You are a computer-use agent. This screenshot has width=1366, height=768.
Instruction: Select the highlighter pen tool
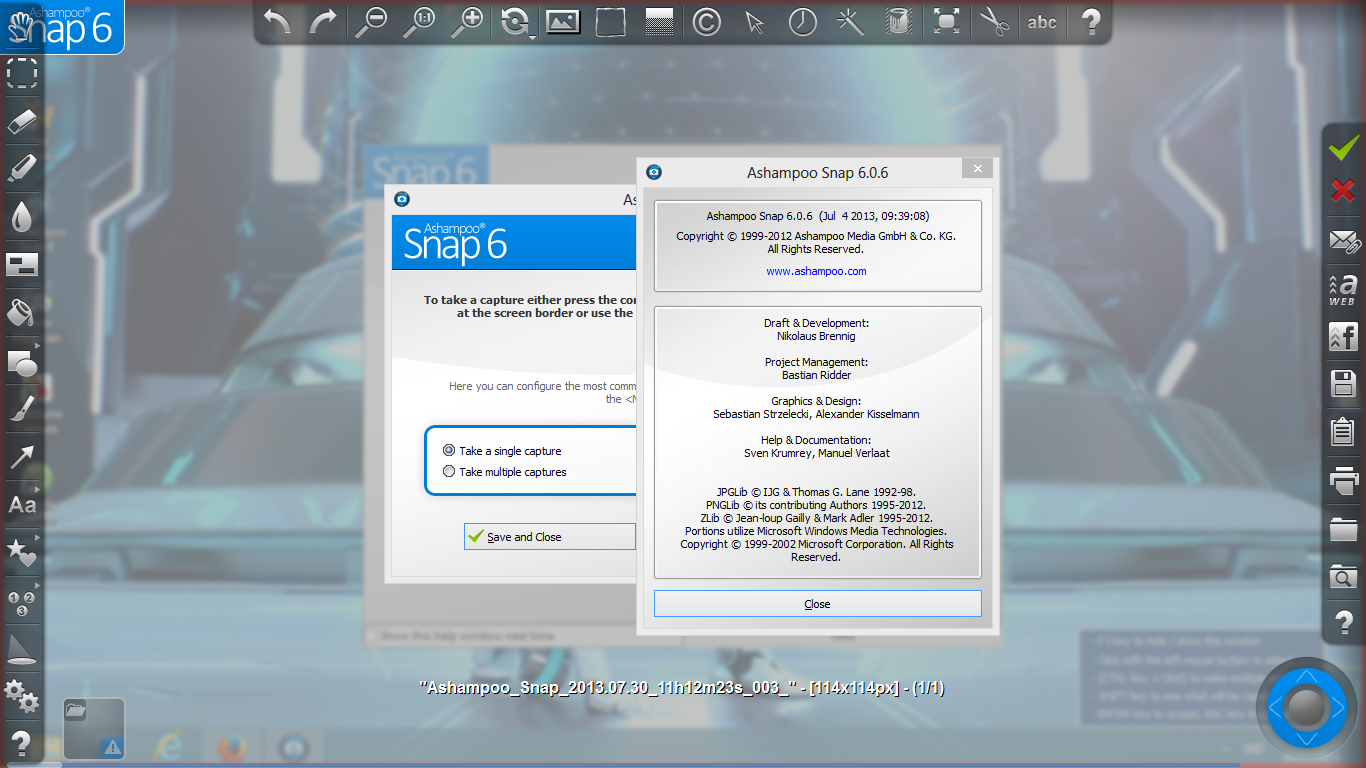(x=21, y=167)
